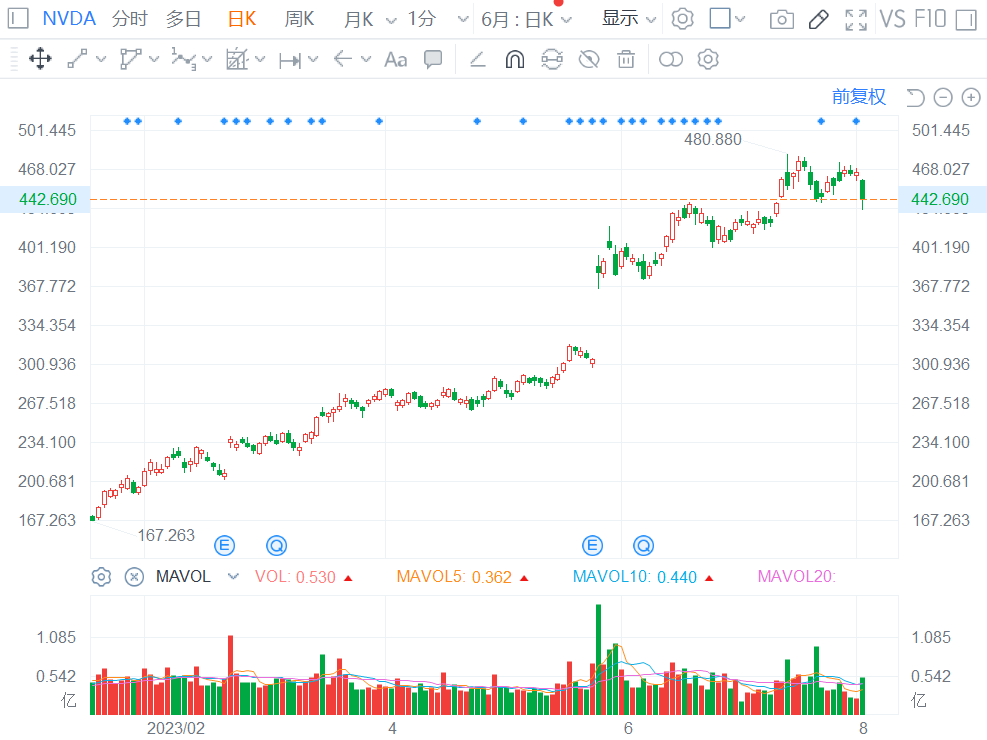Click the VS compare button
Screen dimensions: 987x740
click(892, 19)
